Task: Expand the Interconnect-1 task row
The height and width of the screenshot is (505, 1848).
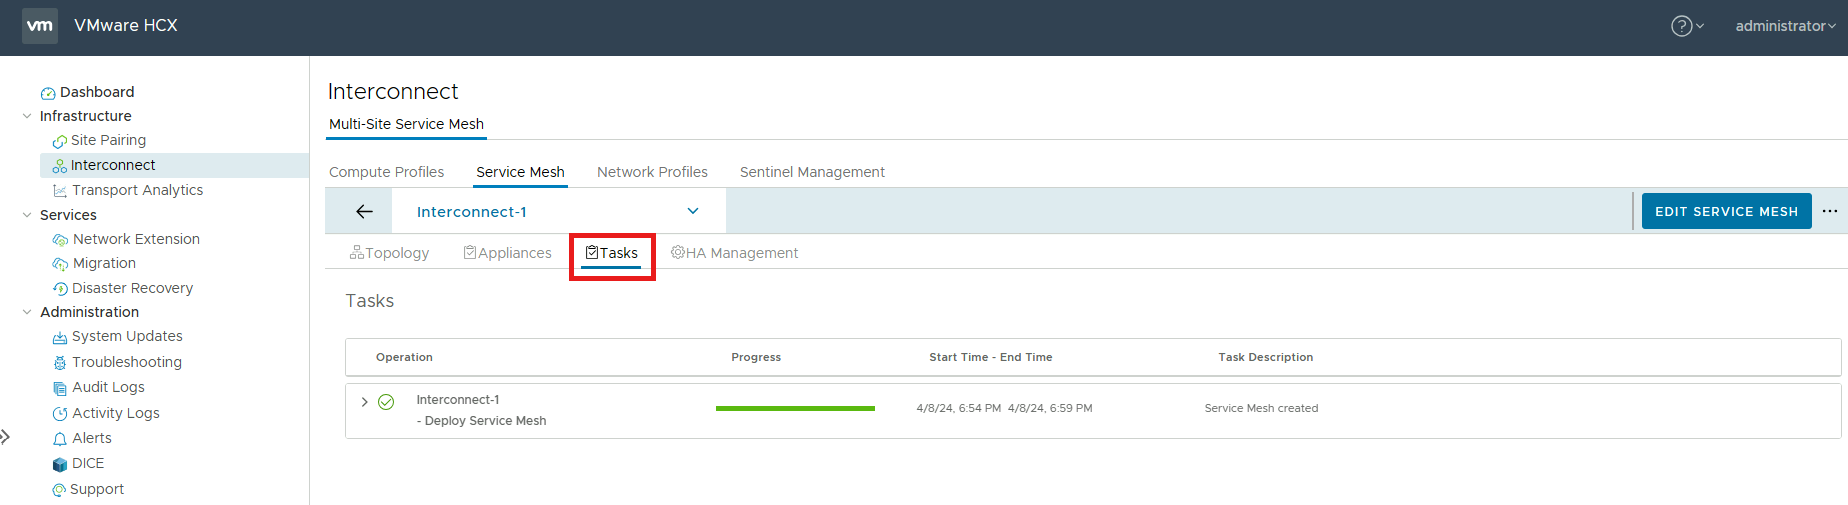Action: point(364,402)
